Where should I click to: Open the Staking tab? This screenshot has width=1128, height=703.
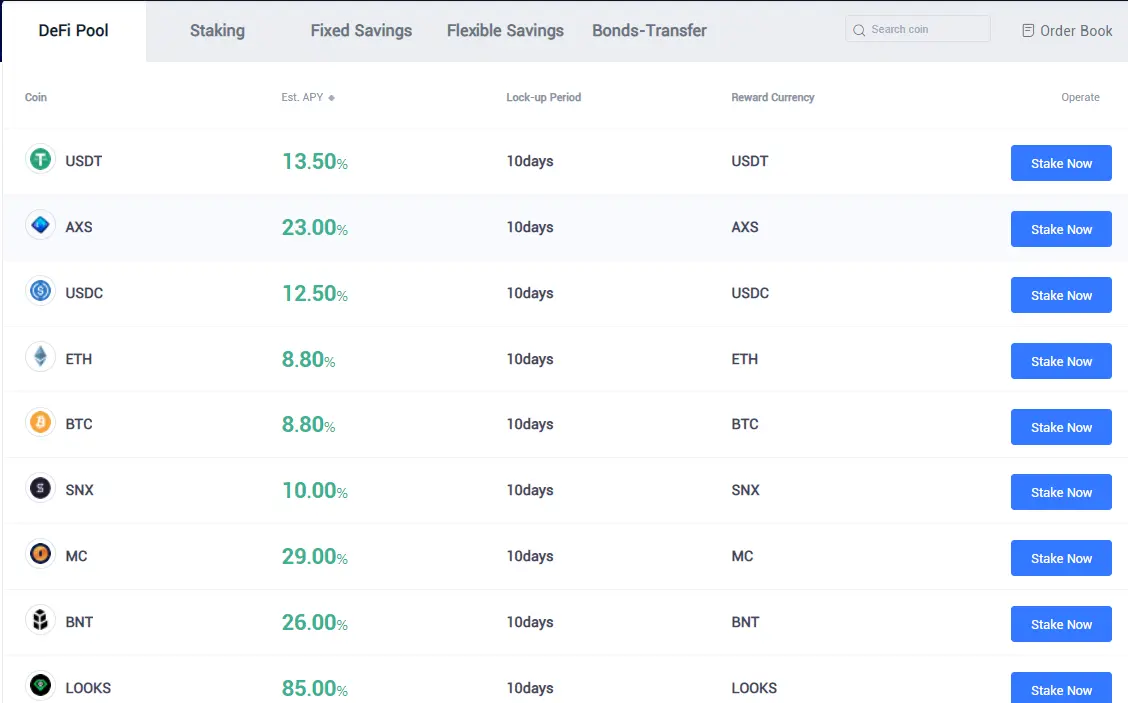tap(217, 31)
